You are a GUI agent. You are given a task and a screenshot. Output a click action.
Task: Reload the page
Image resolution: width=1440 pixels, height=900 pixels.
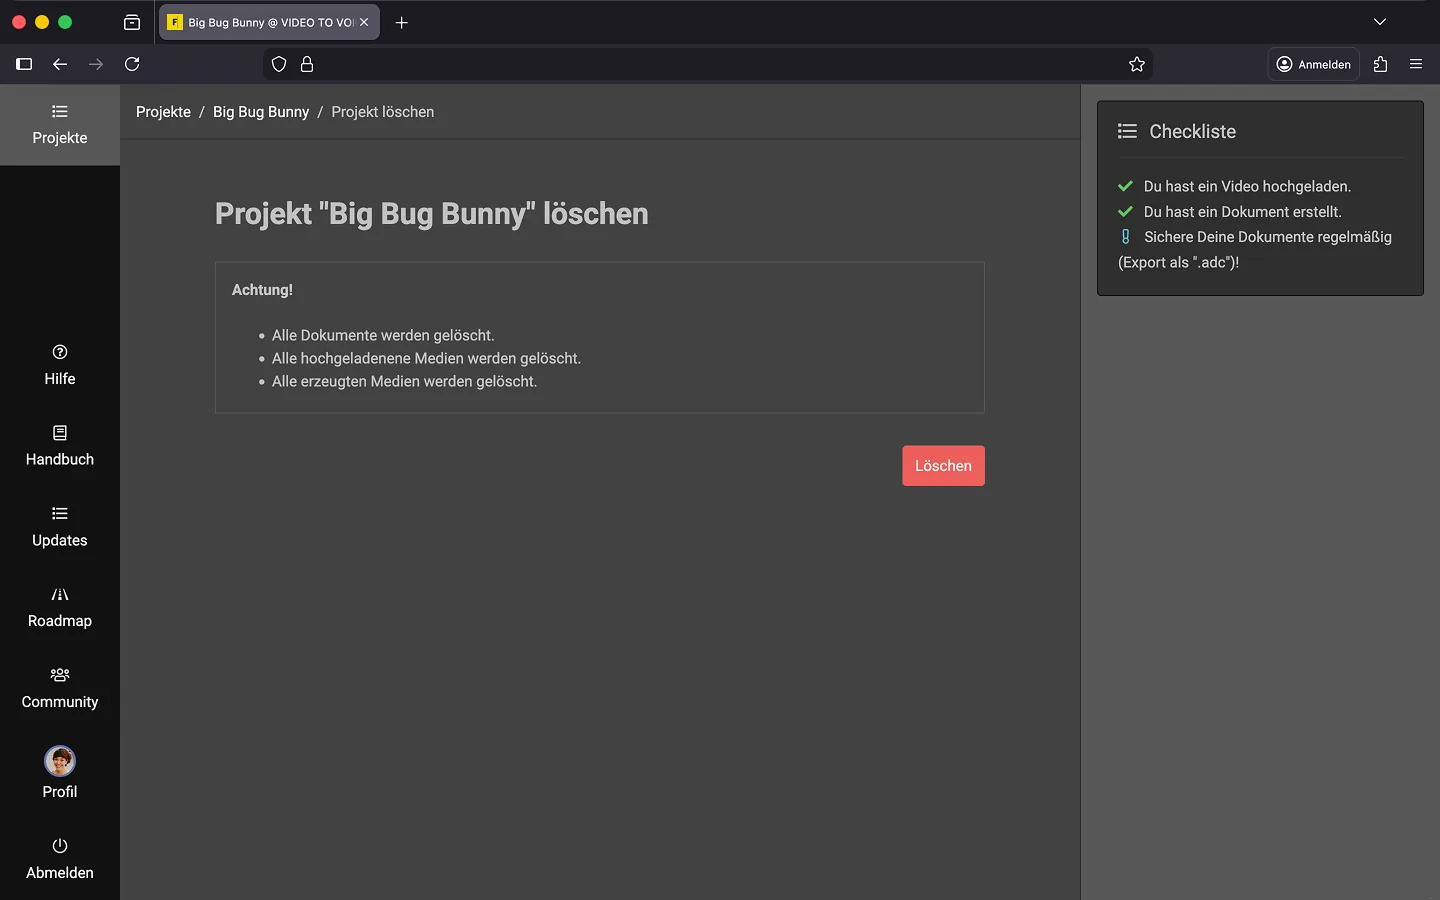[x=132, y=64]
